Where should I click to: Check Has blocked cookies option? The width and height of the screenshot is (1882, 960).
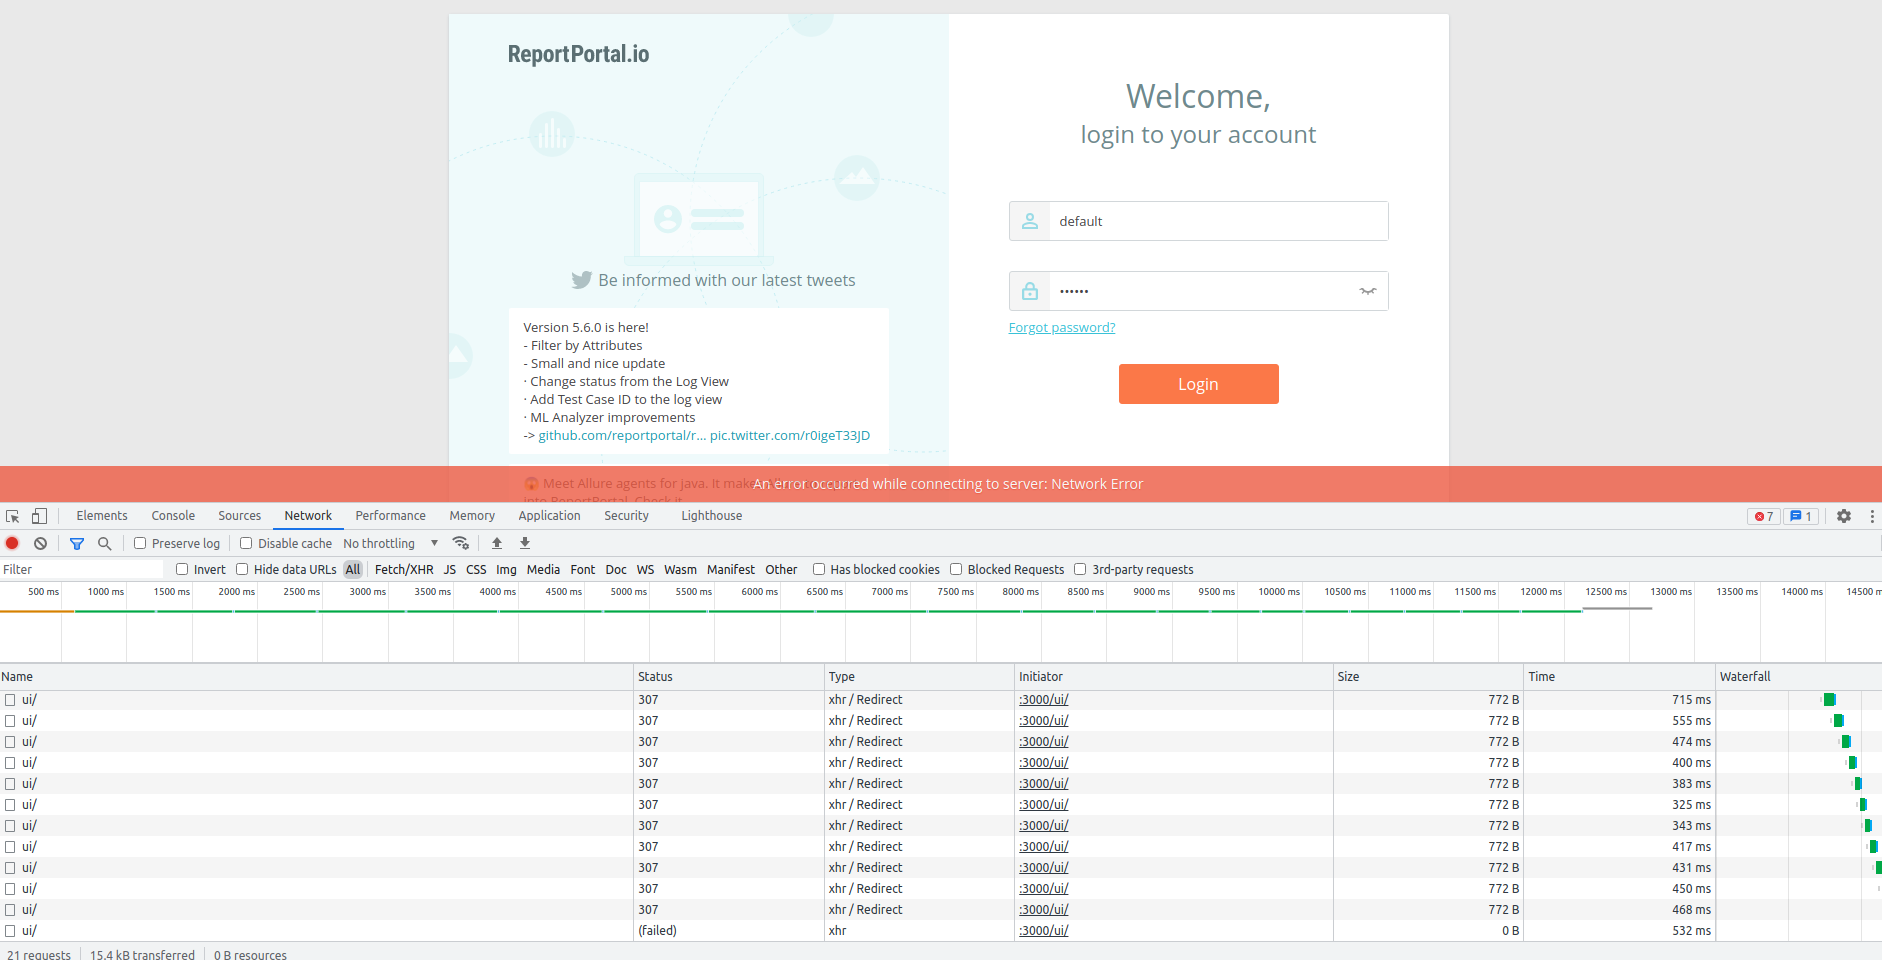(819, 569)
